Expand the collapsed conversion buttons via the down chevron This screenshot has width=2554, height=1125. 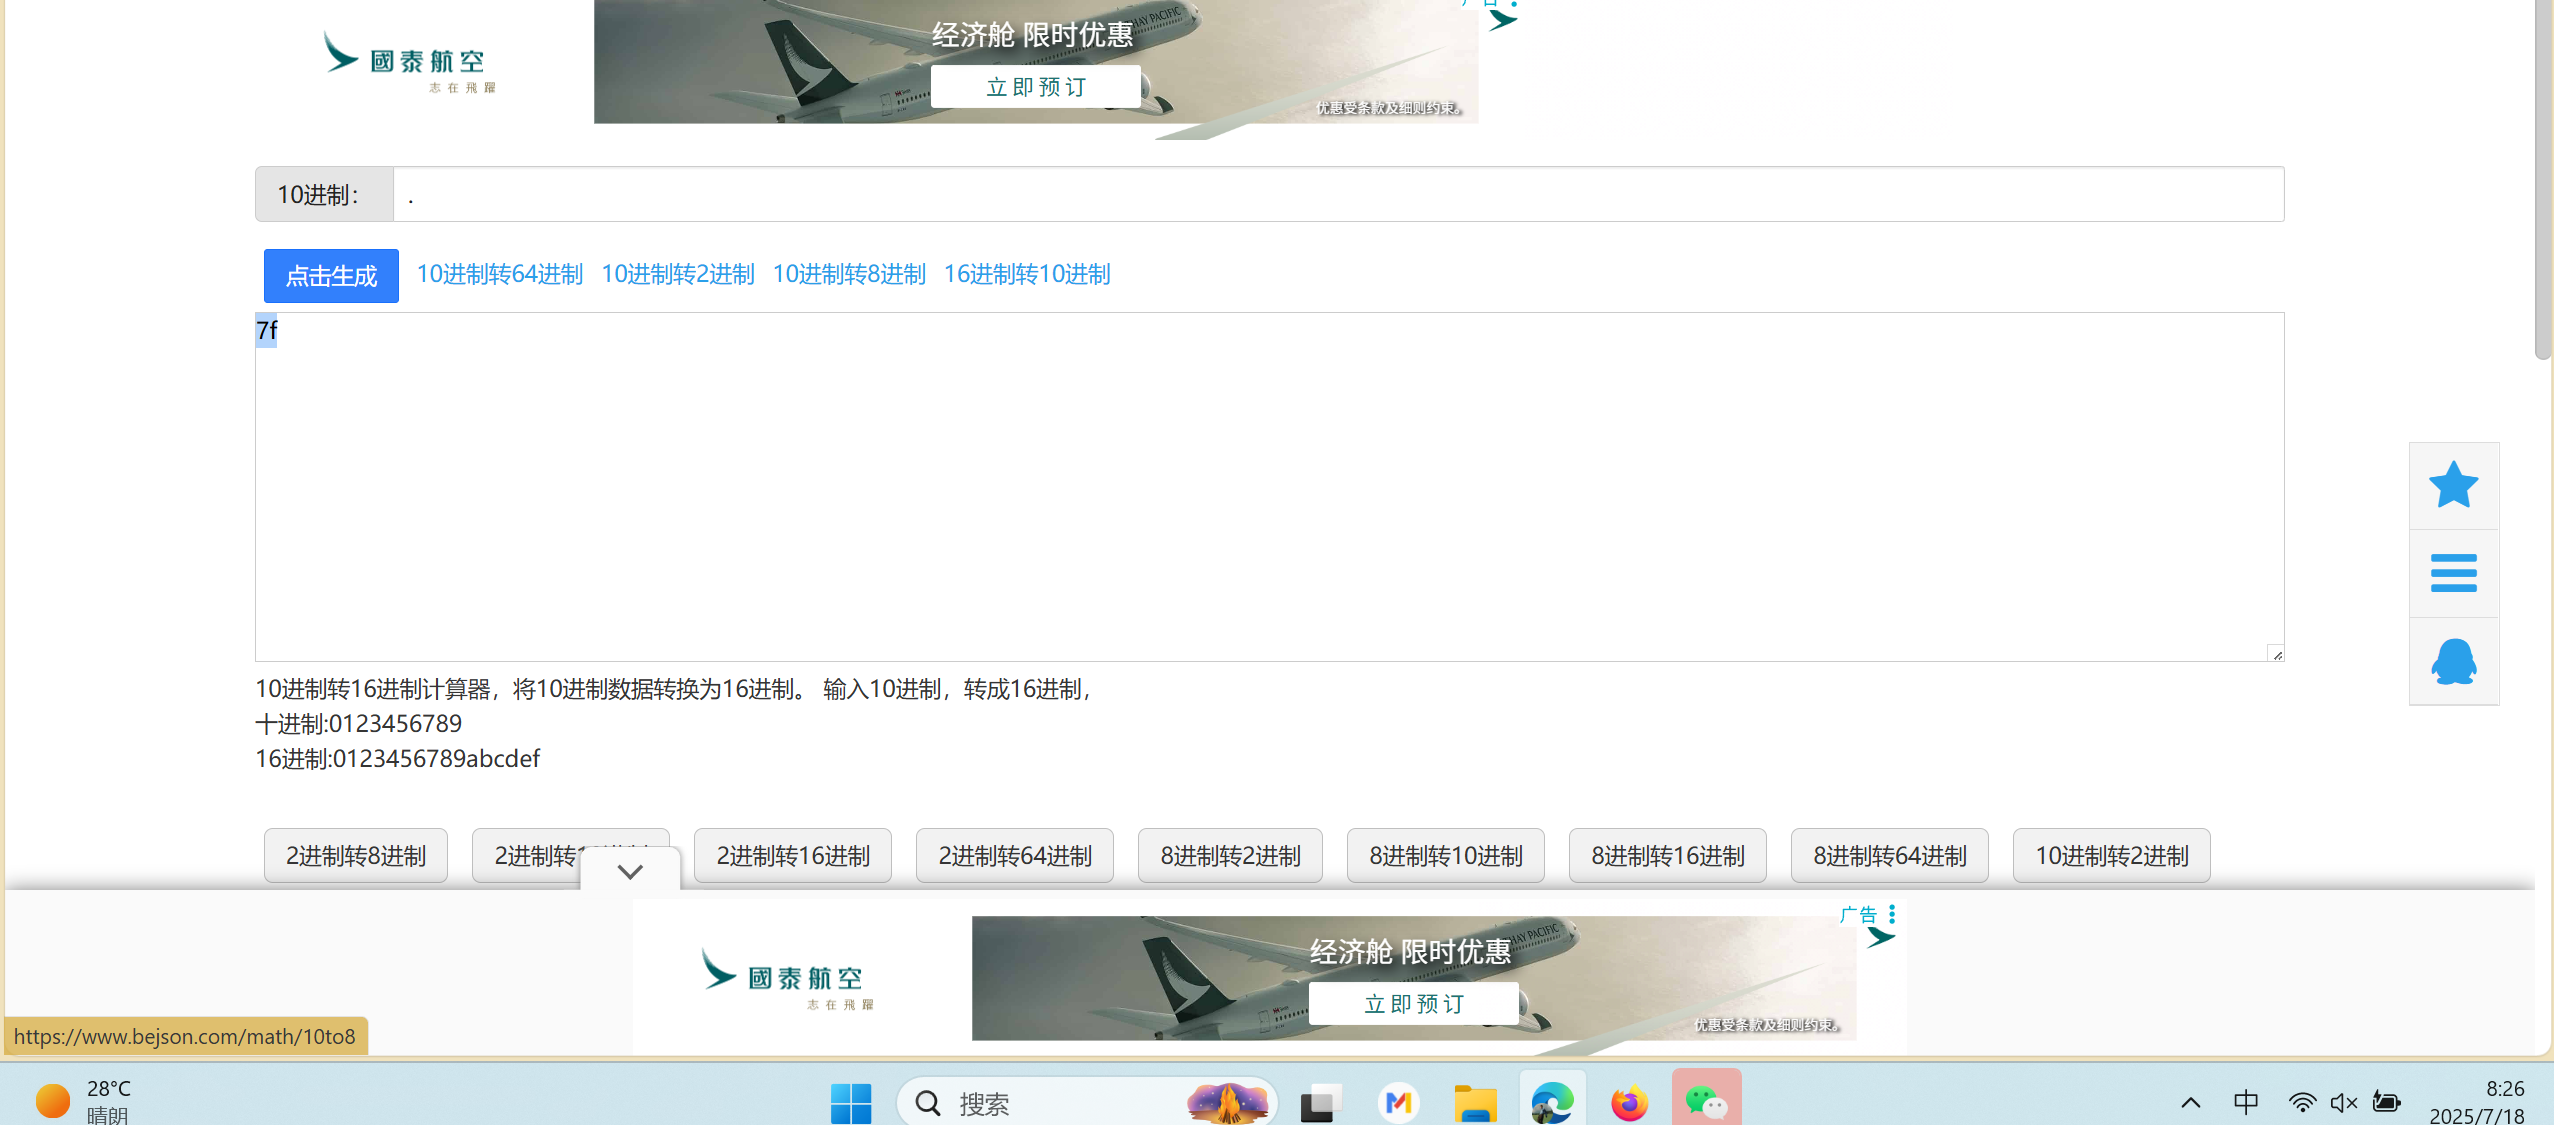[x=629, y=870]
